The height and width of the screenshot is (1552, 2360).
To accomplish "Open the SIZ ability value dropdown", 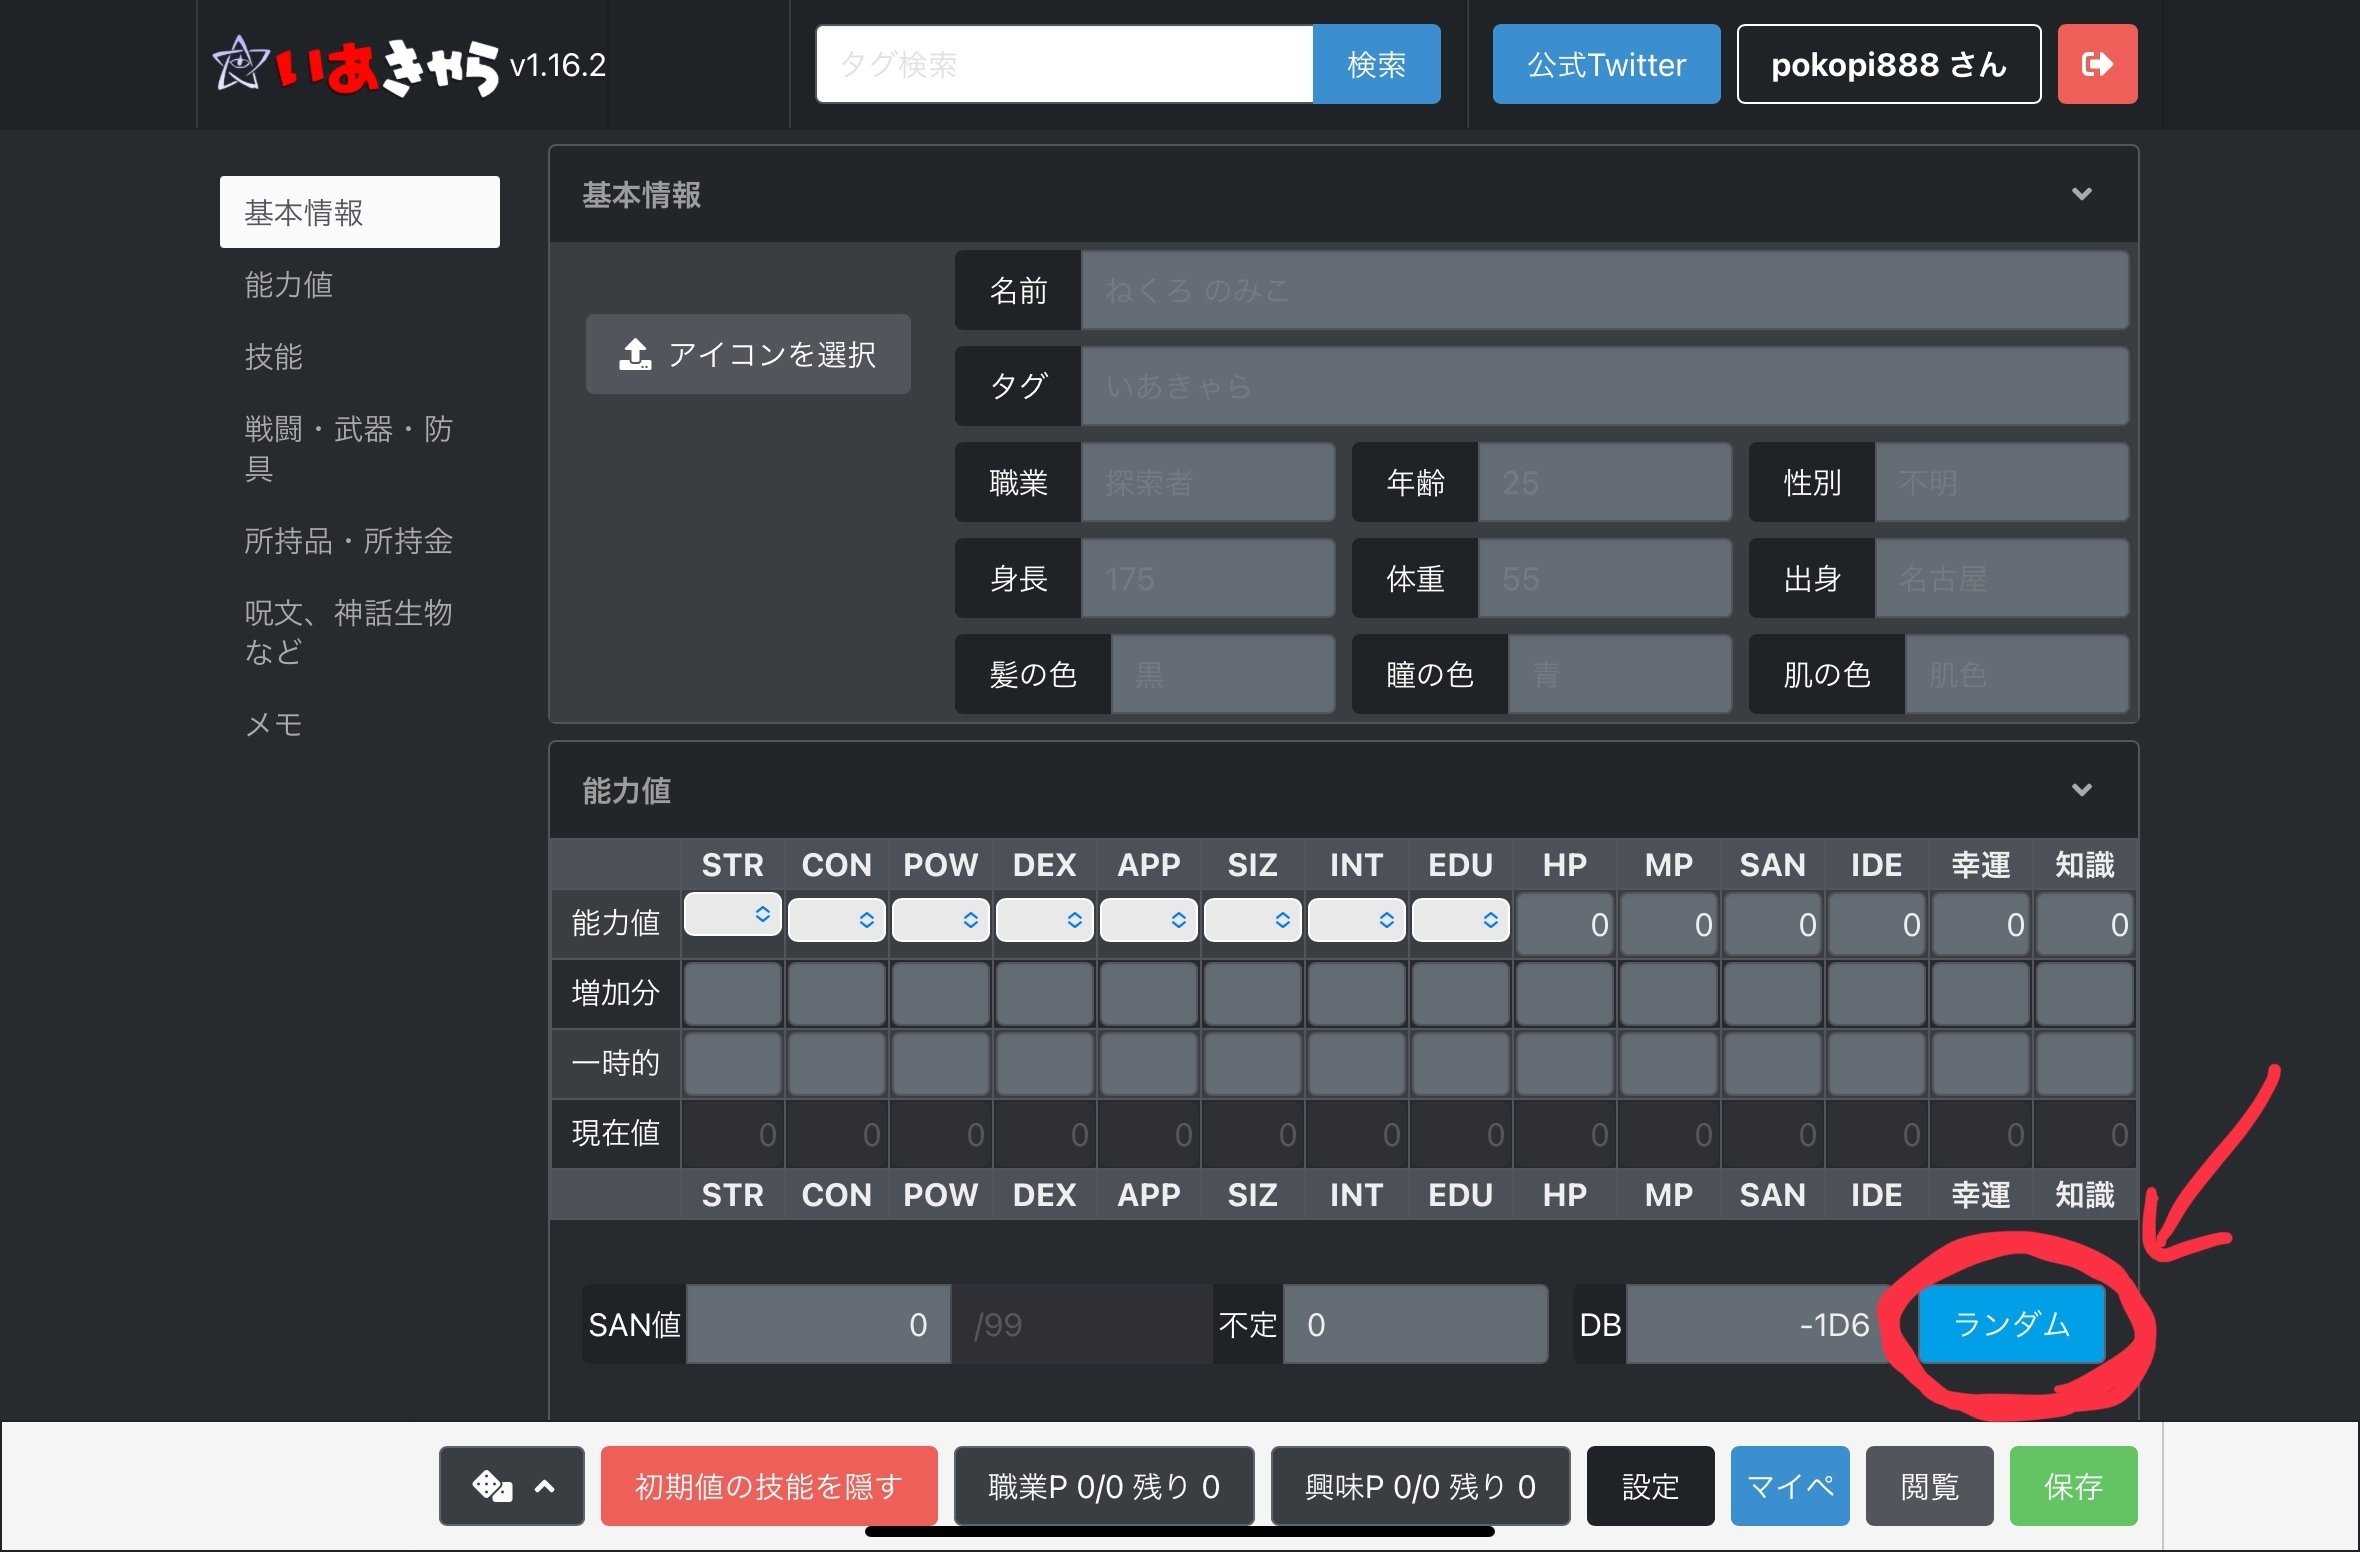I will [1253, 920].
